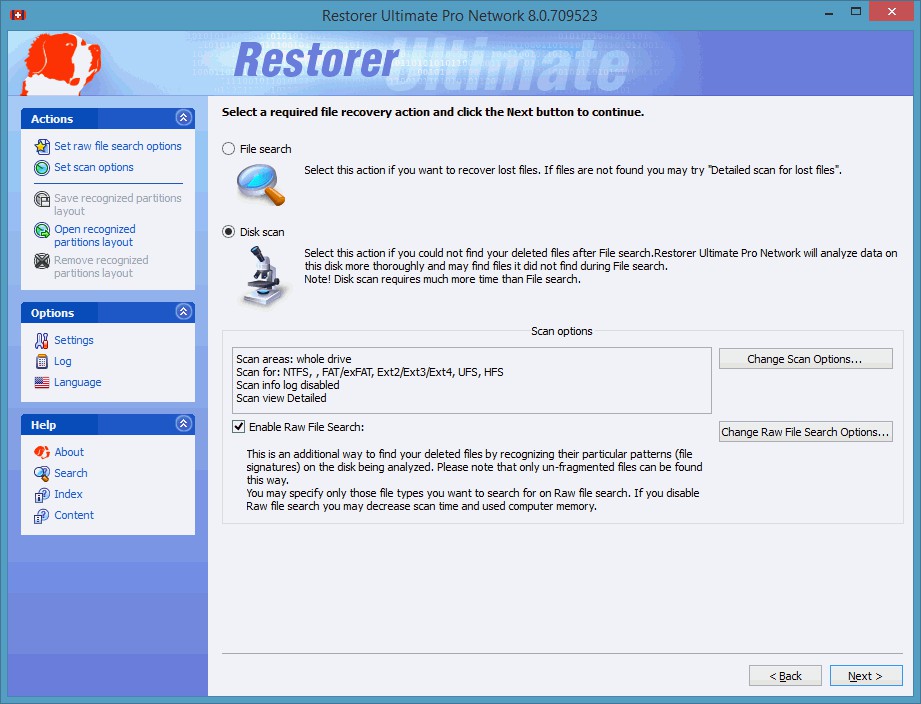
Task: Choose the Language link
Action: (78, 382)
